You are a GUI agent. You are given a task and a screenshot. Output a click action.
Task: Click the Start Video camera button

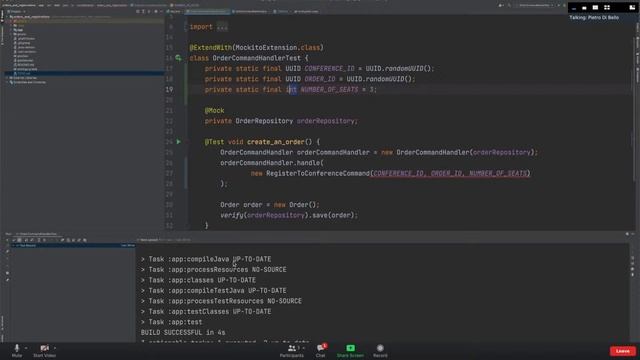pyautogui.click(x=44, y=350)
